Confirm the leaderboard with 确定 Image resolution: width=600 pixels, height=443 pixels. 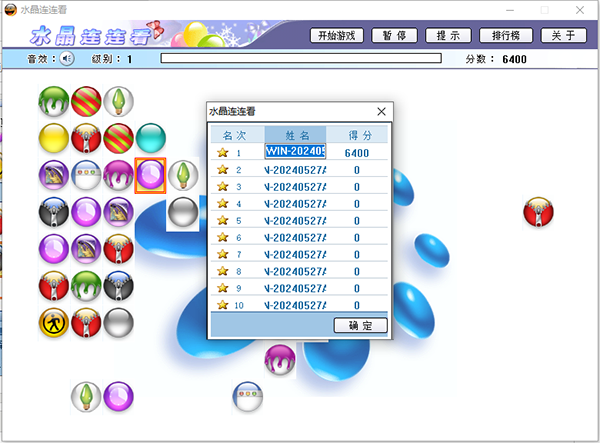(x=360, y=326)
